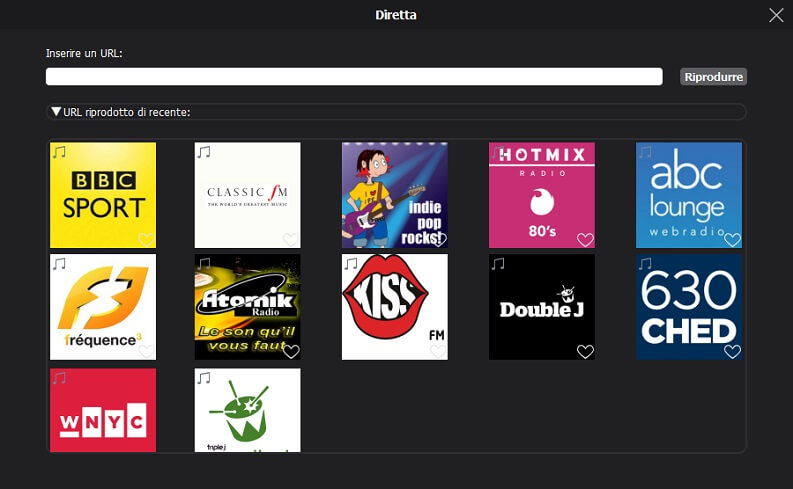Click music note icon on Hotmix Radio
Viewport: 793px width, 489px height.
coord(498,152)
